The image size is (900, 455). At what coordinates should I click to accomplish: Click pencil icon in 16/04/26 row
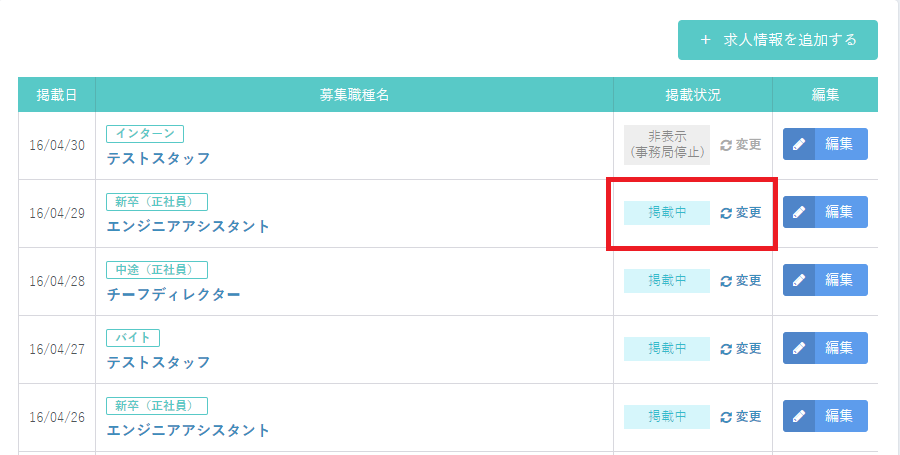[x=799, y=416]
